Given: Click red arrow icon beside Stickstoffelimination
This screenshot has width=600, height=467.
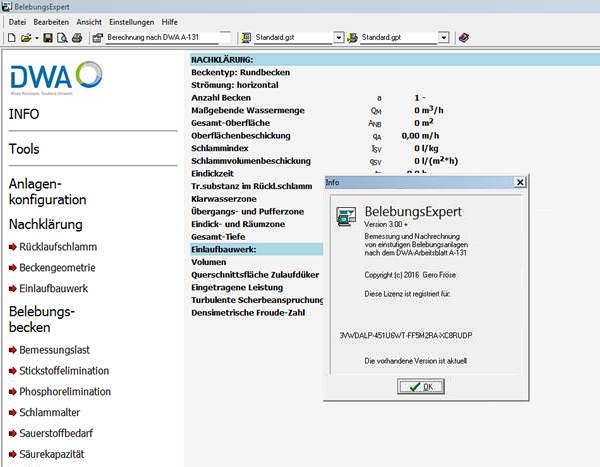Looking at the screenshot, I should point(13,371).
